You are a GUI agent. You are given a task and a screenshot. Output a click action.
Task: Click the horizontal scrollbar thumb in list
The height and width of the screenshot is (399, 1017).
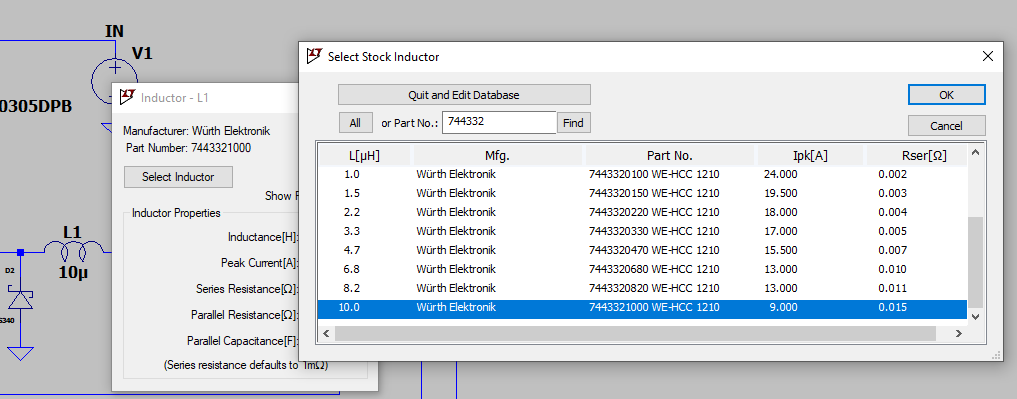click(636, 333)
